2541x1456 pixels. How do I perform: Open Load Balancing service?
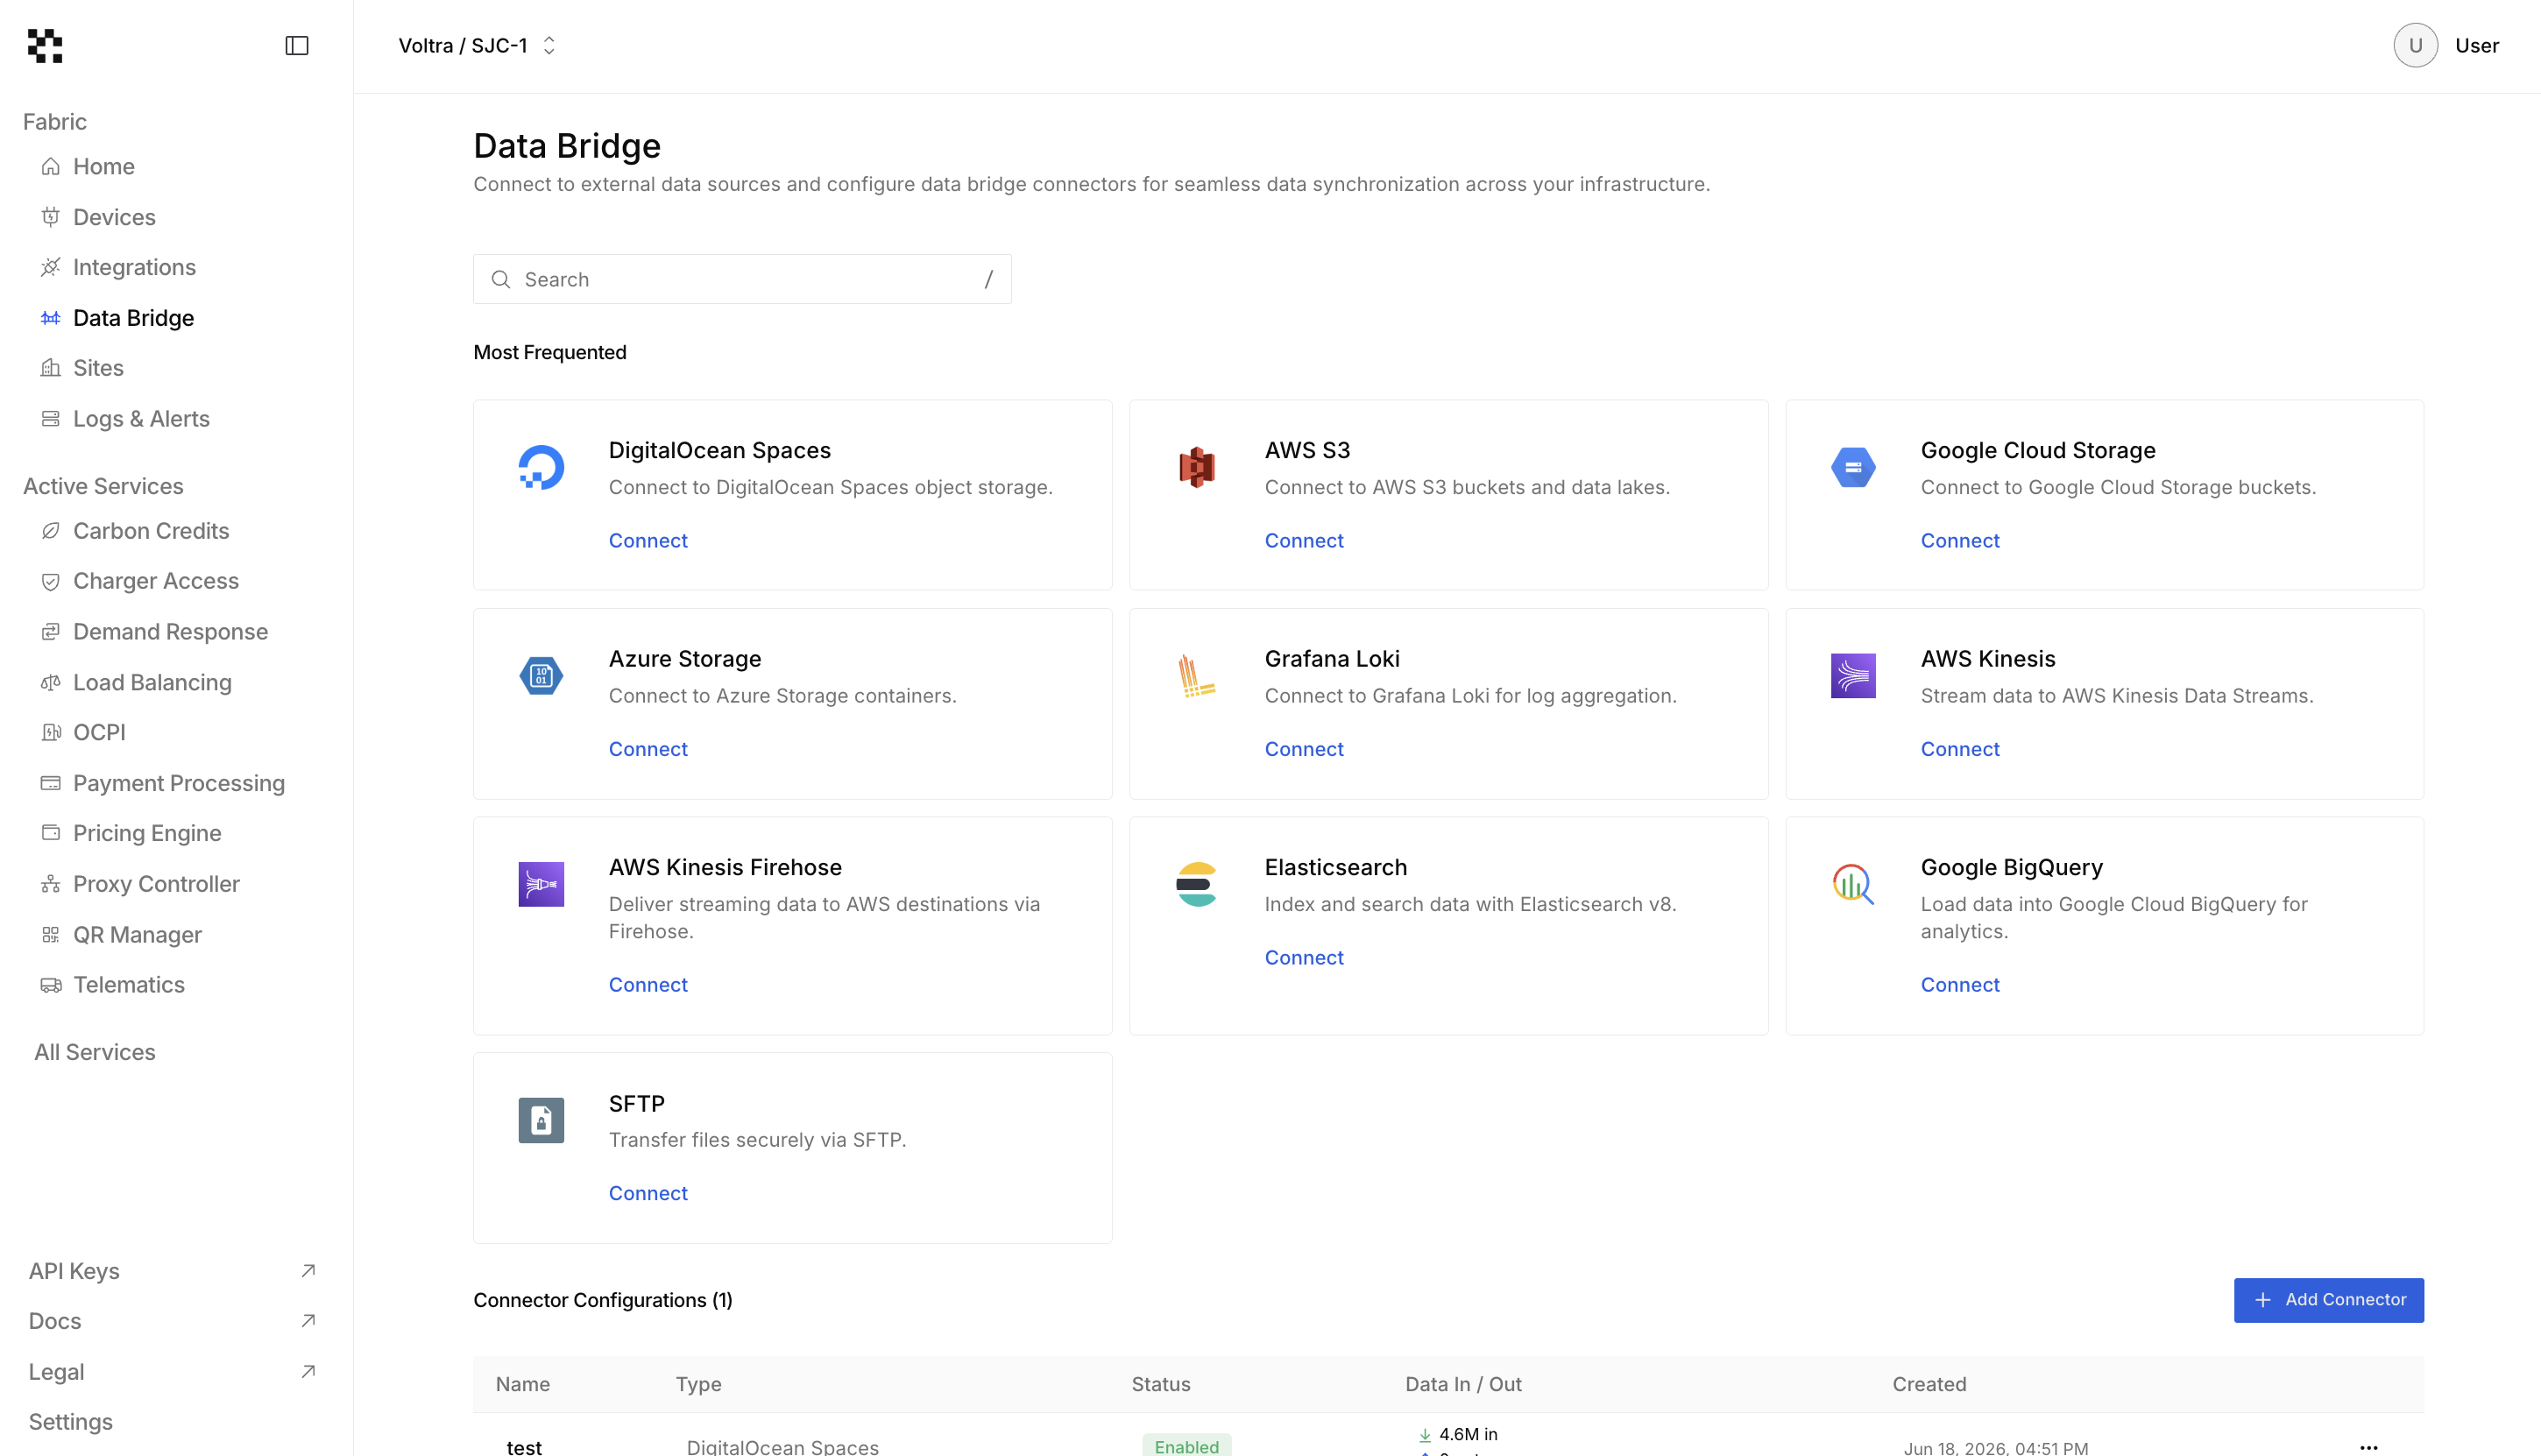tap(152, 682)
